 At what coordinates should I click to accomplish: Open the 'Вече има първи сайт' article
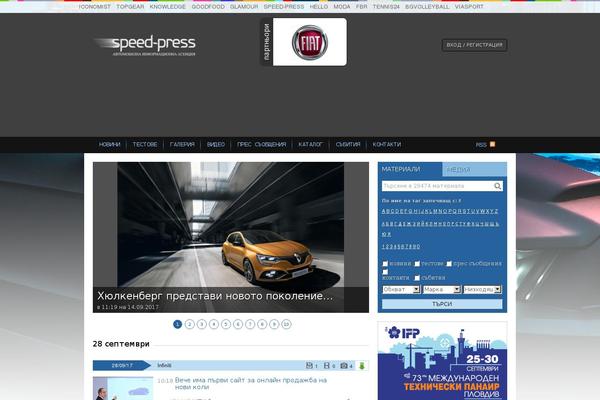tap(251, 384)
